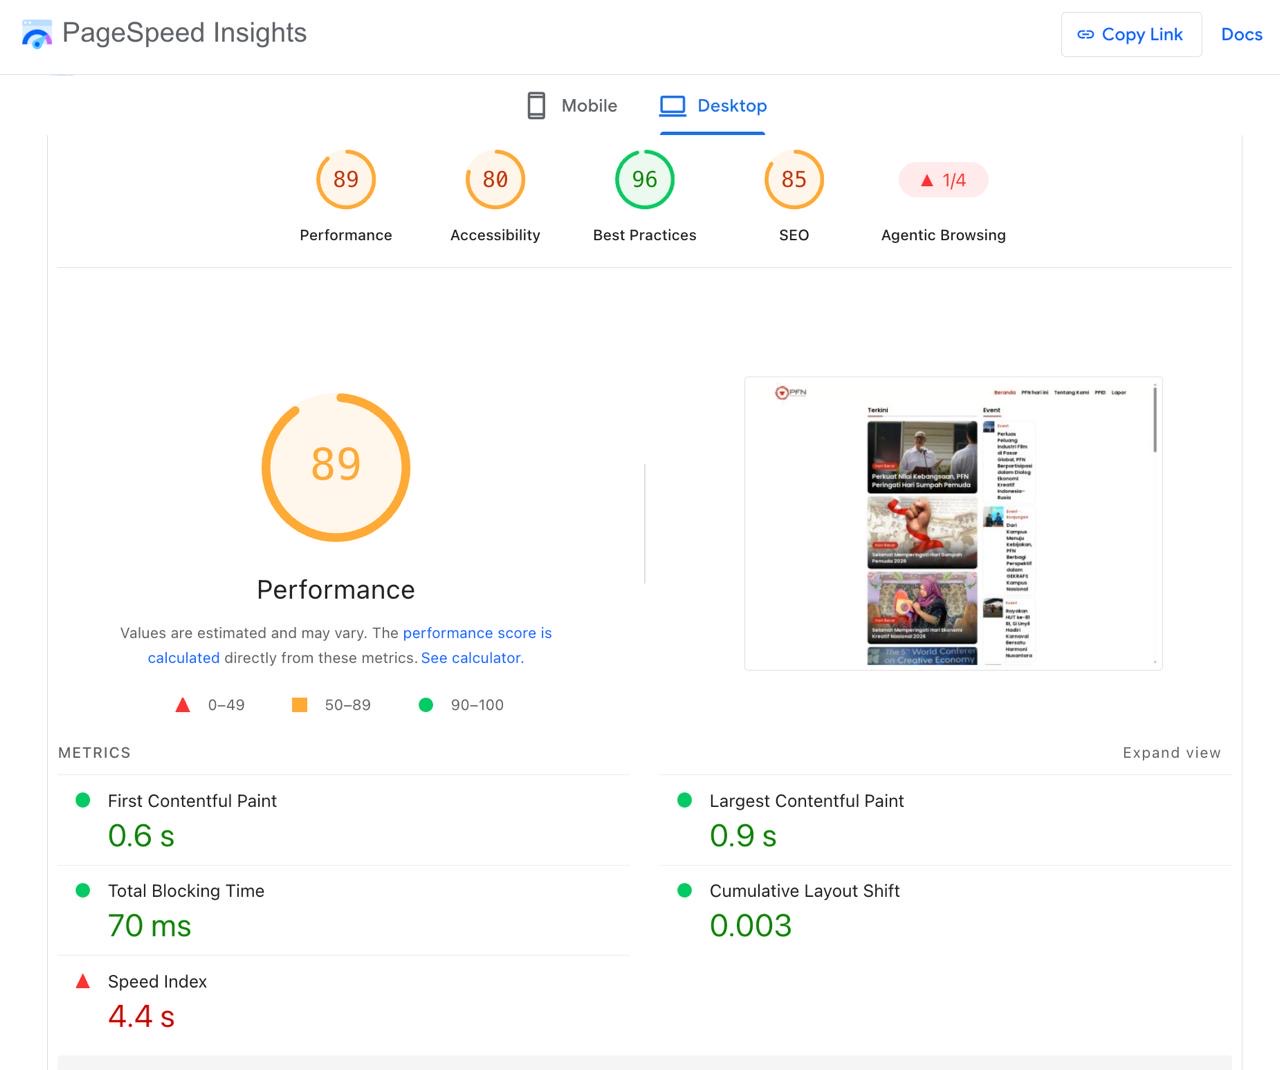Click the Best Practices category label

click(645, 235)
